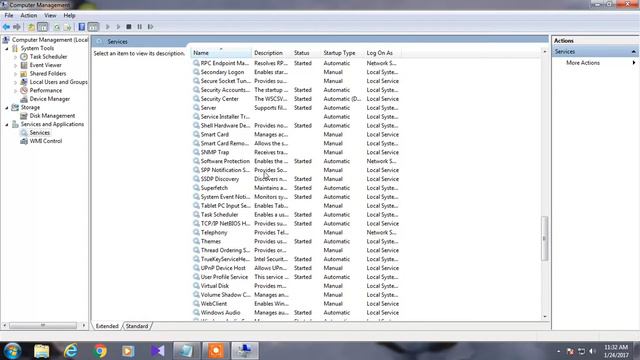Click the Export List toolbar icon
Image resolution: width=640 pixels, height=360 pixels.
coord(67,27)
